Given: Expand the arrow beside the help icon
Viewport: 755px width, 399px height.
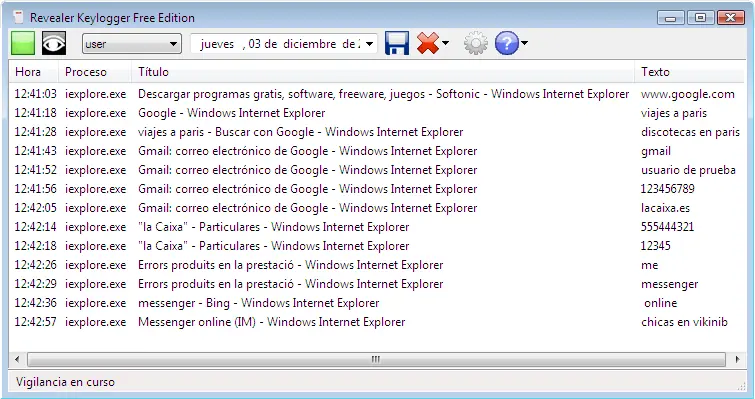Looking at the screenshot, I should pyautogui.click(x=524, y=44).
